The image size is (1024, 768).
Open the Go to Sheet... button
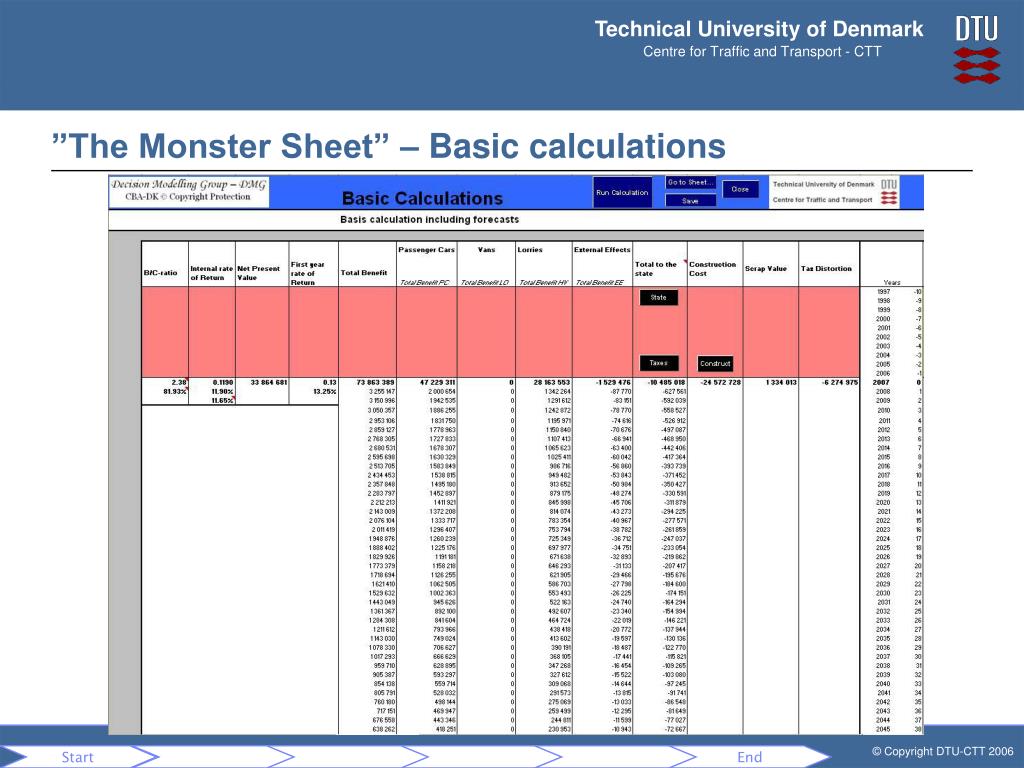(x=690, y=183)
